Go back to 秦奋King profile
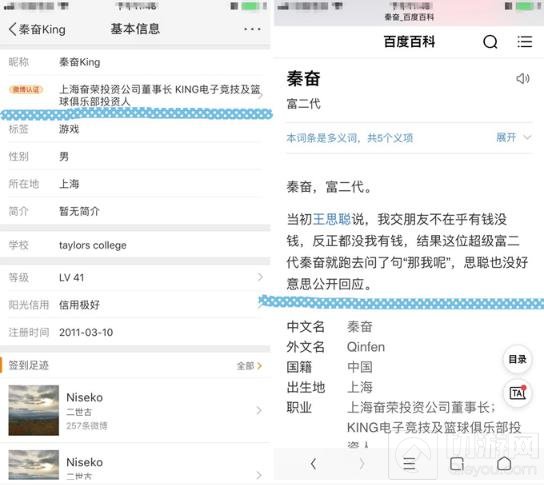544x485 pixels. pyautogui.click(x=37, y=29)
